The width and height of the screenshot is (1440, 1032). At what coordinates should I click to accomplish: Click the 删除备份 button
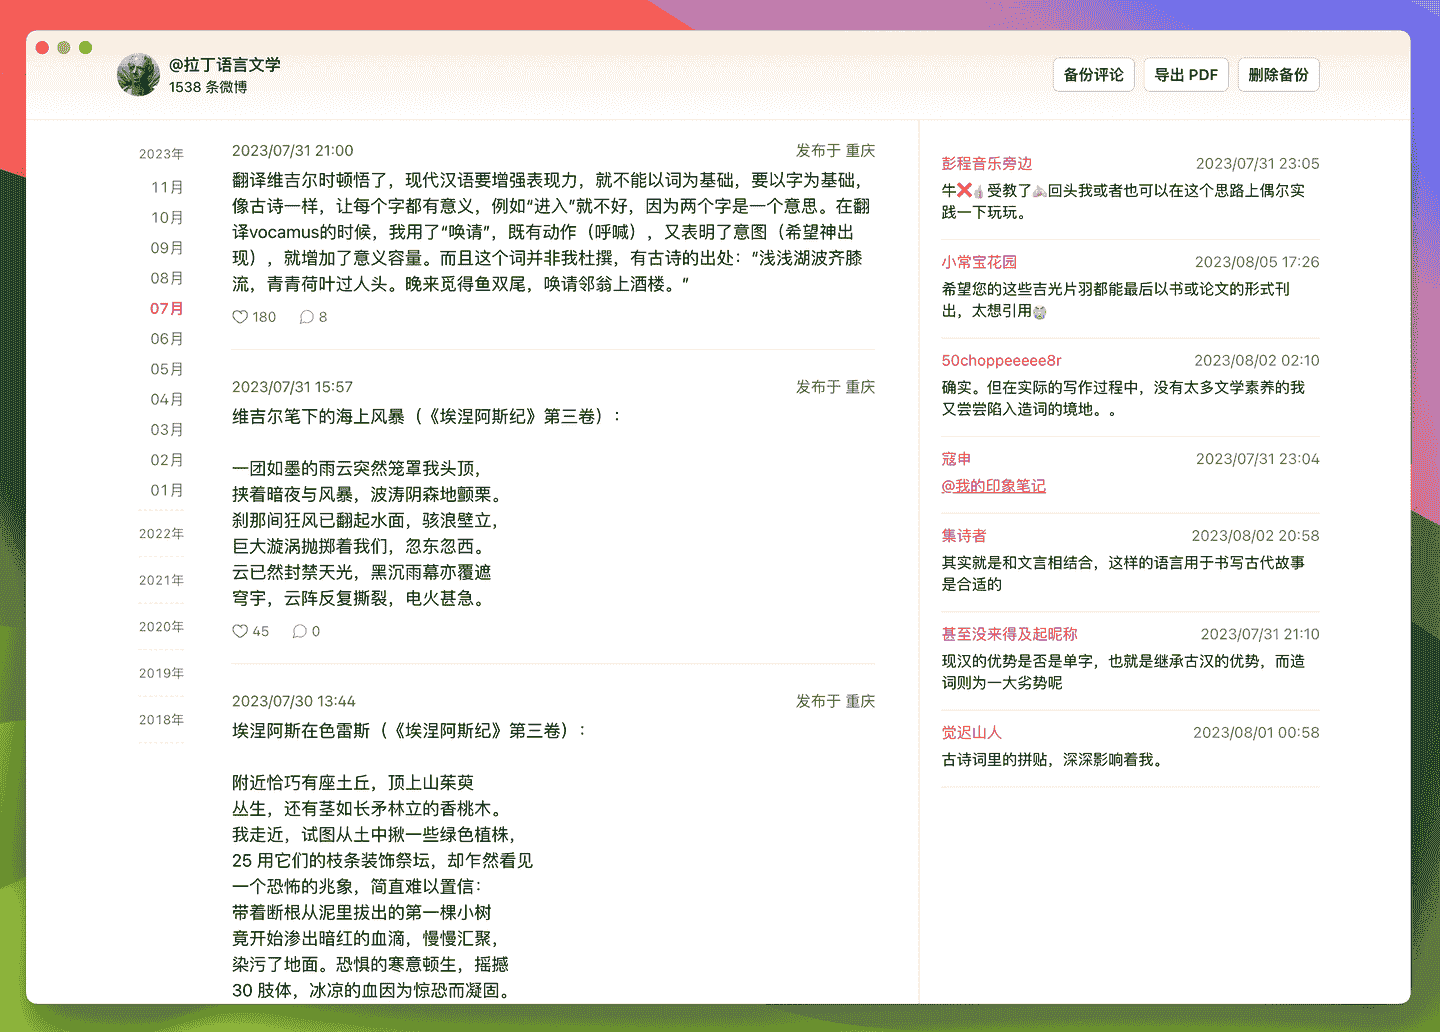1278,75
